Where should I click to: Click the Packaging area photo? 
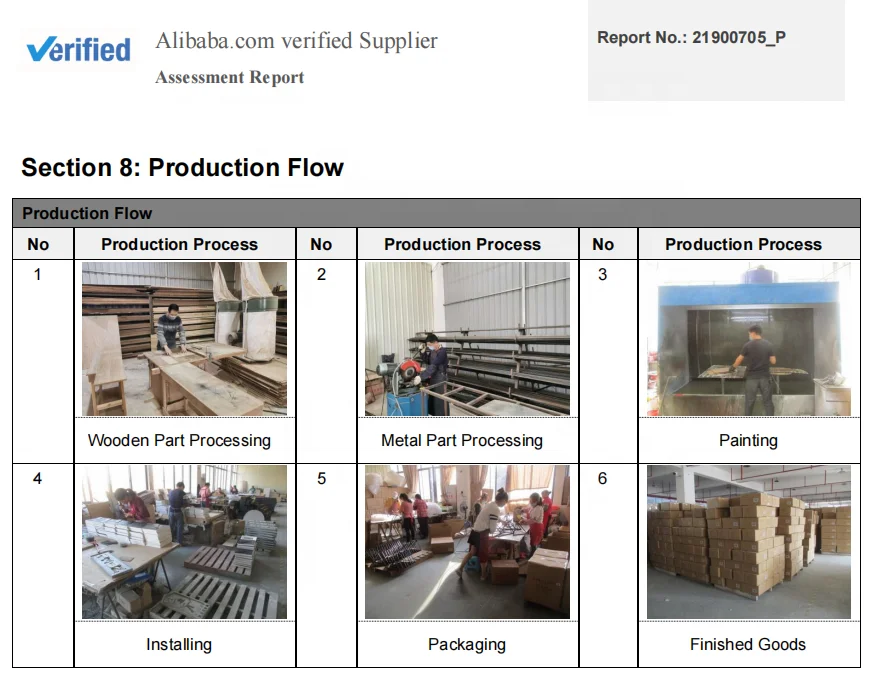pos(467,541)
